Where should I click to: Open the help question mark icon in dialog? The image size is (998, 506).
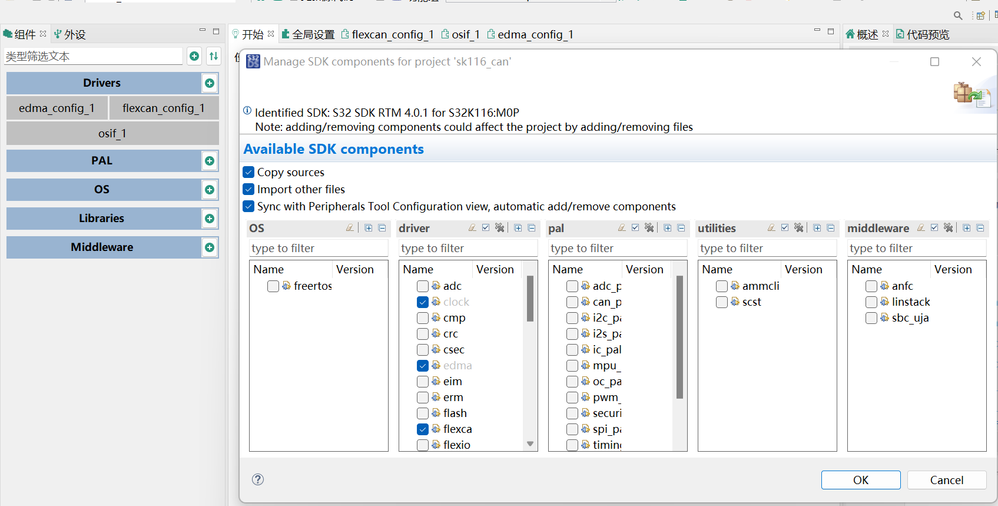pyautogui.click(x=258, y=479)
